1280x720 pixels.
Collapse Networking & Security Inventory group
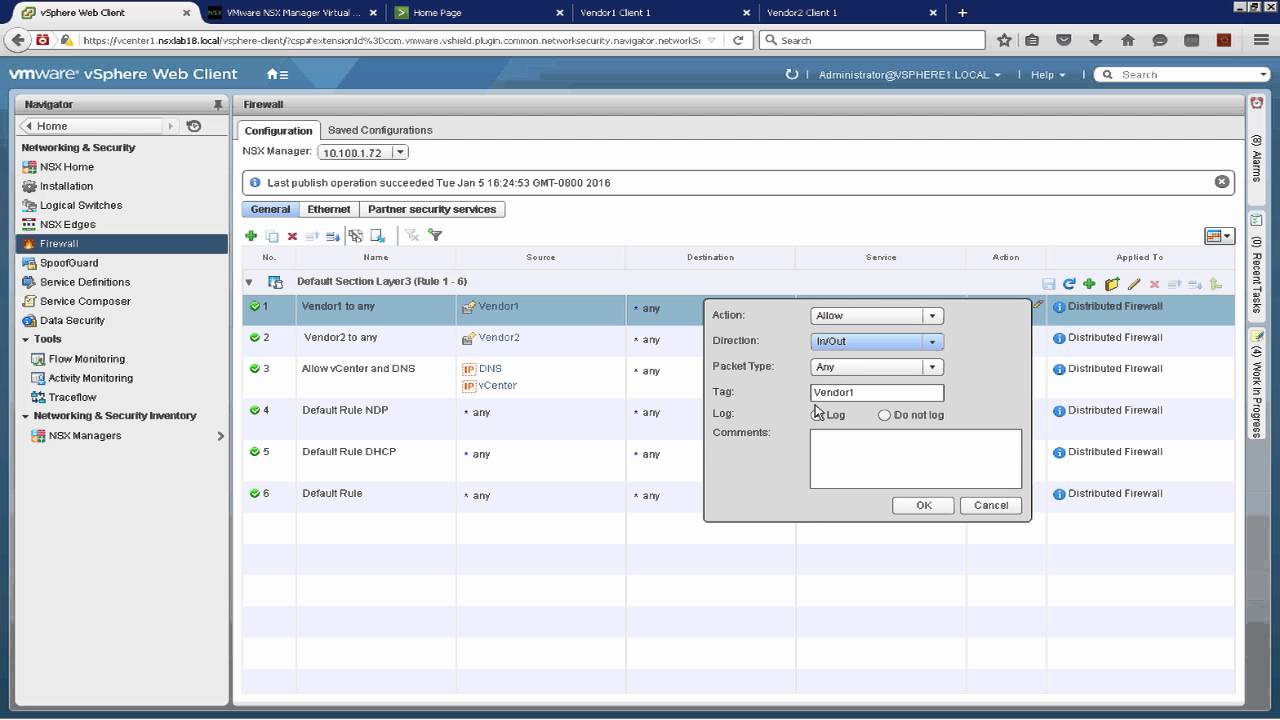(25, 416)
